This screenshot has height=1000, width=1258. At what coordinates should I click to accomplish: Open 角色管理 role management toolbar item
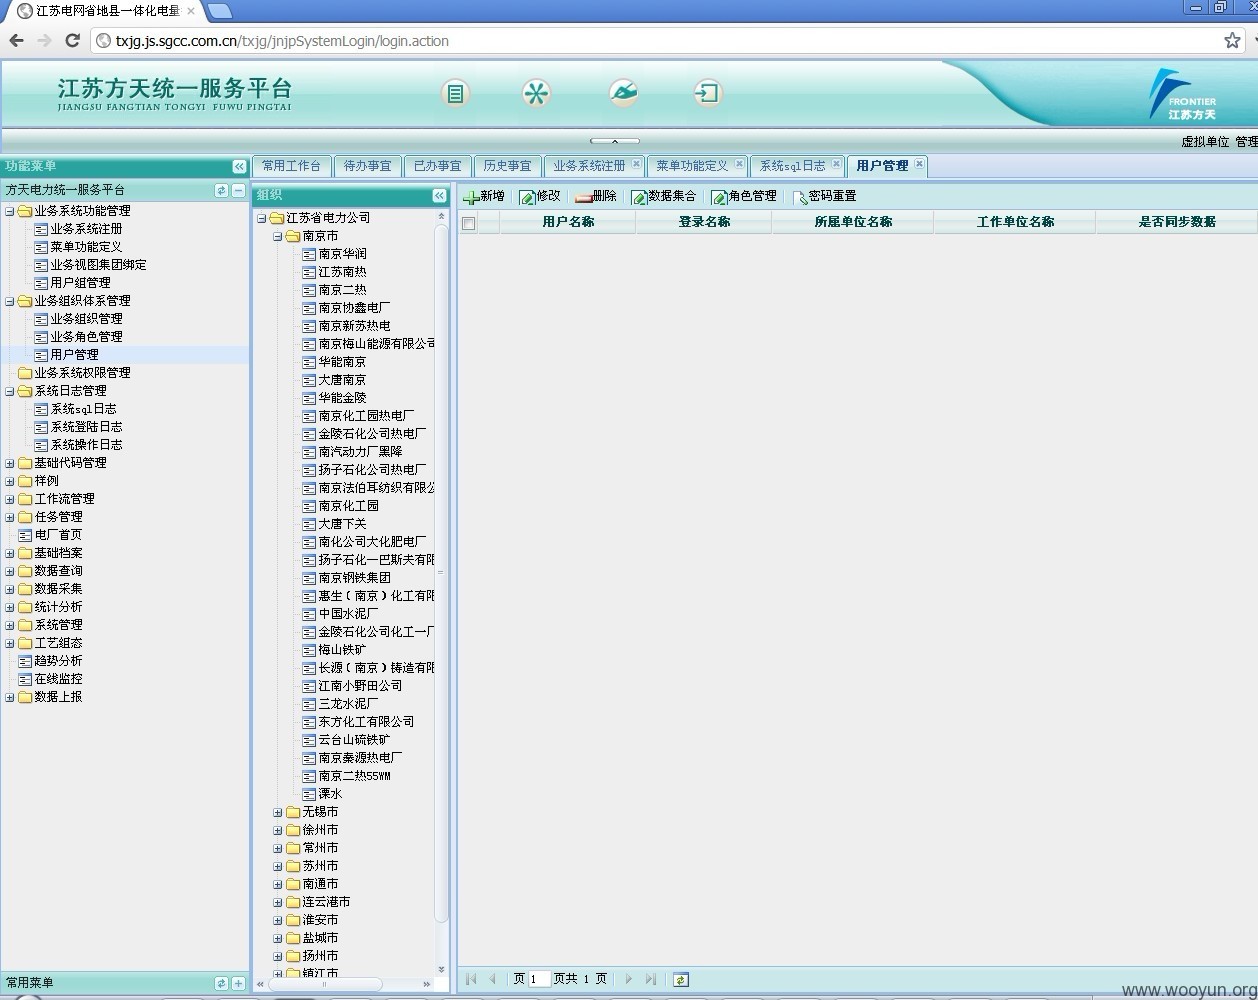(x=743, y=197)
